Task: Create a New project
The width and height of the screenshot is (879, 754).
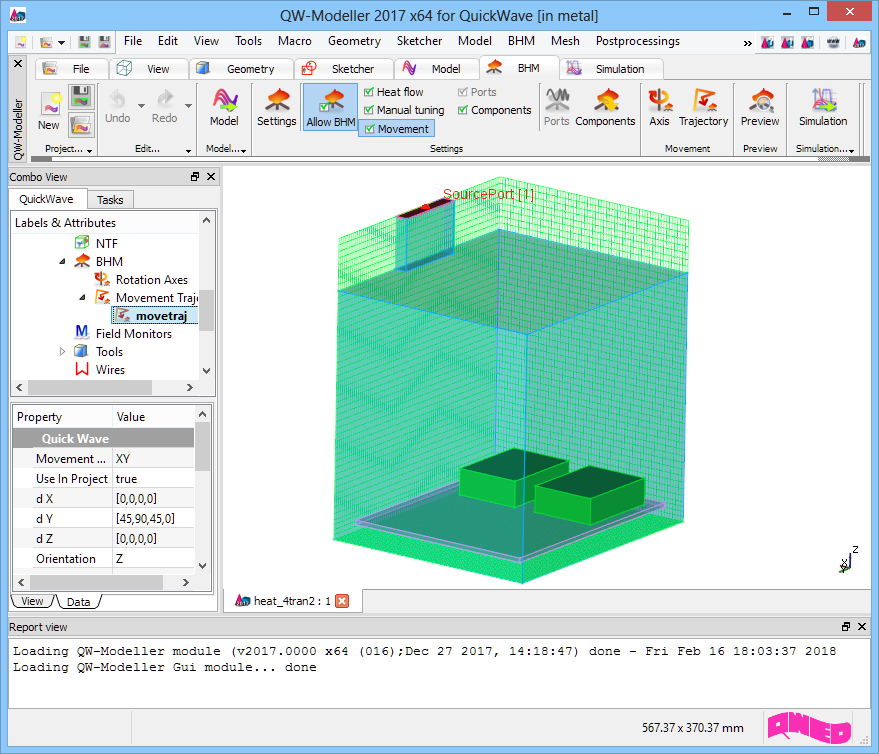Action: (x=49, y=110)
